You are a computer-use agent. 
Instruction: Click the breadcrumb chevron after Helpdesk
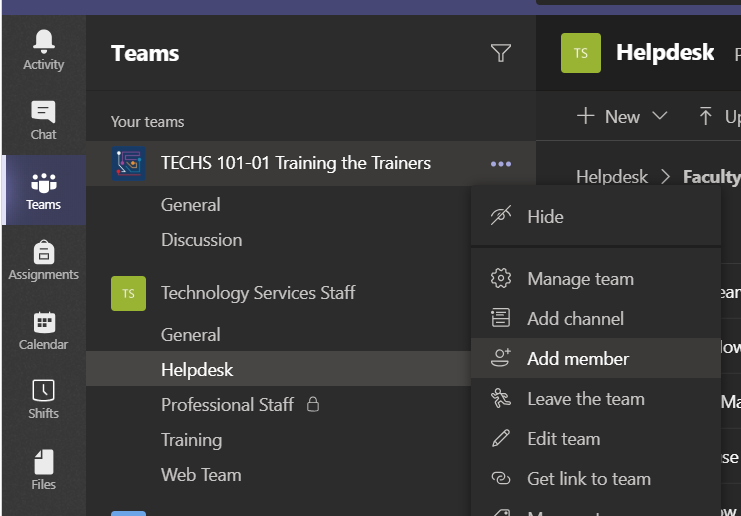pyautogui.click(x=666, y=177)
